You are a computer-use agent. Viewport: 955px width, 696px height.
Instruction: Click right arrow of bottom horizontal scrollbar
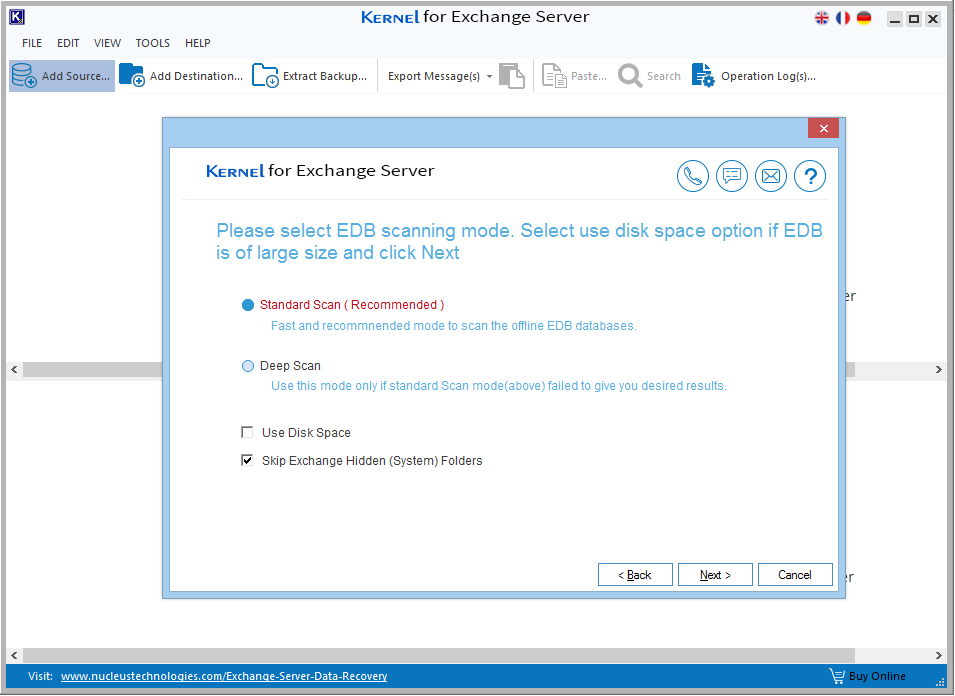click(939, 656)
